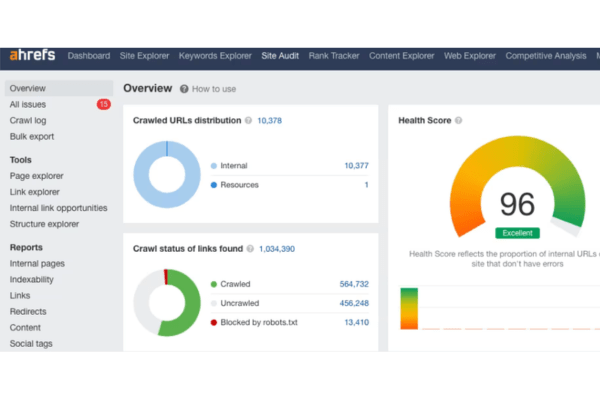The height and width of the screenshot is (400, 600).
Task: Click the Internal legend label
Action: (x=234, y=166)
